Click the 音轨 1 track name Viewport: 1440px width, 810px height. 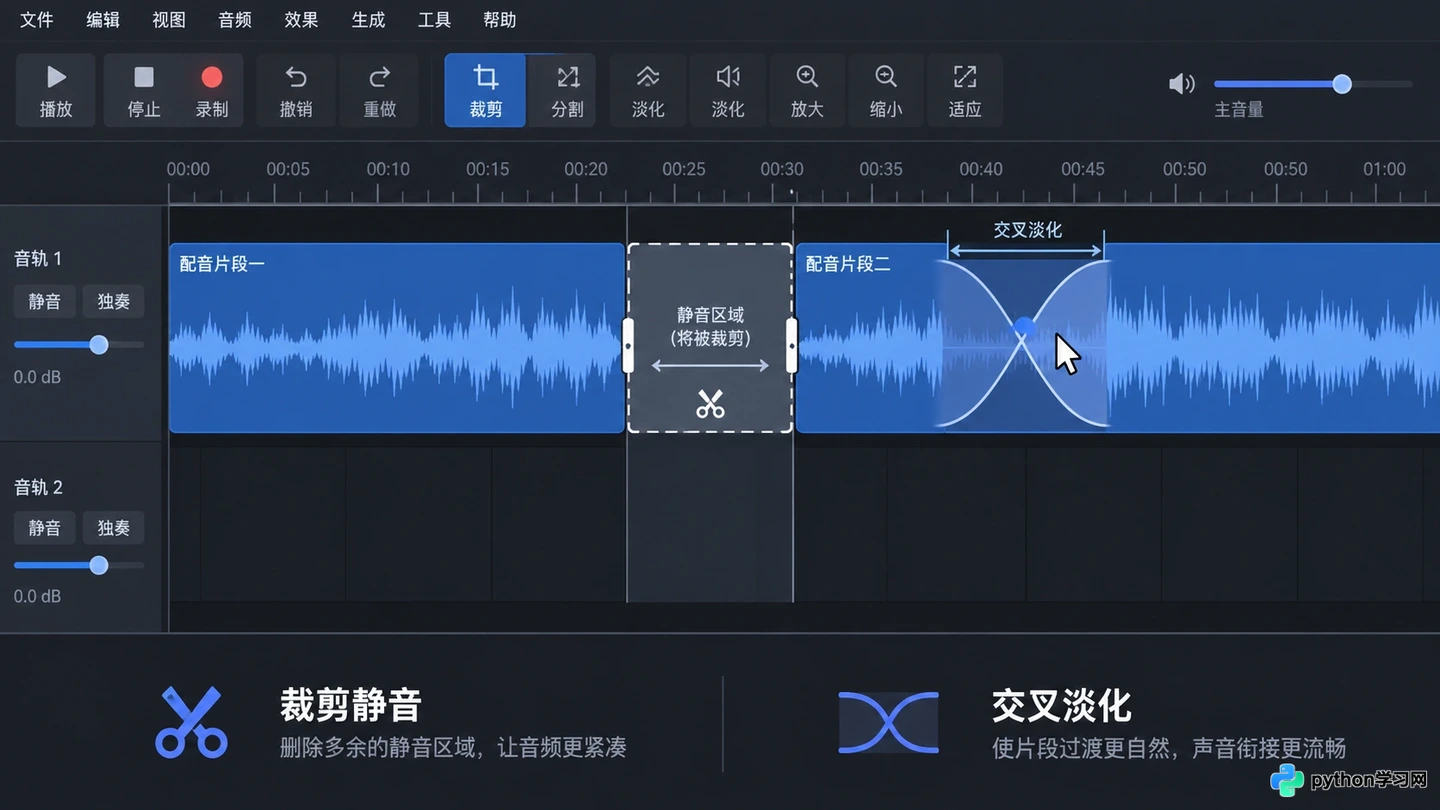tap(38, 259)
